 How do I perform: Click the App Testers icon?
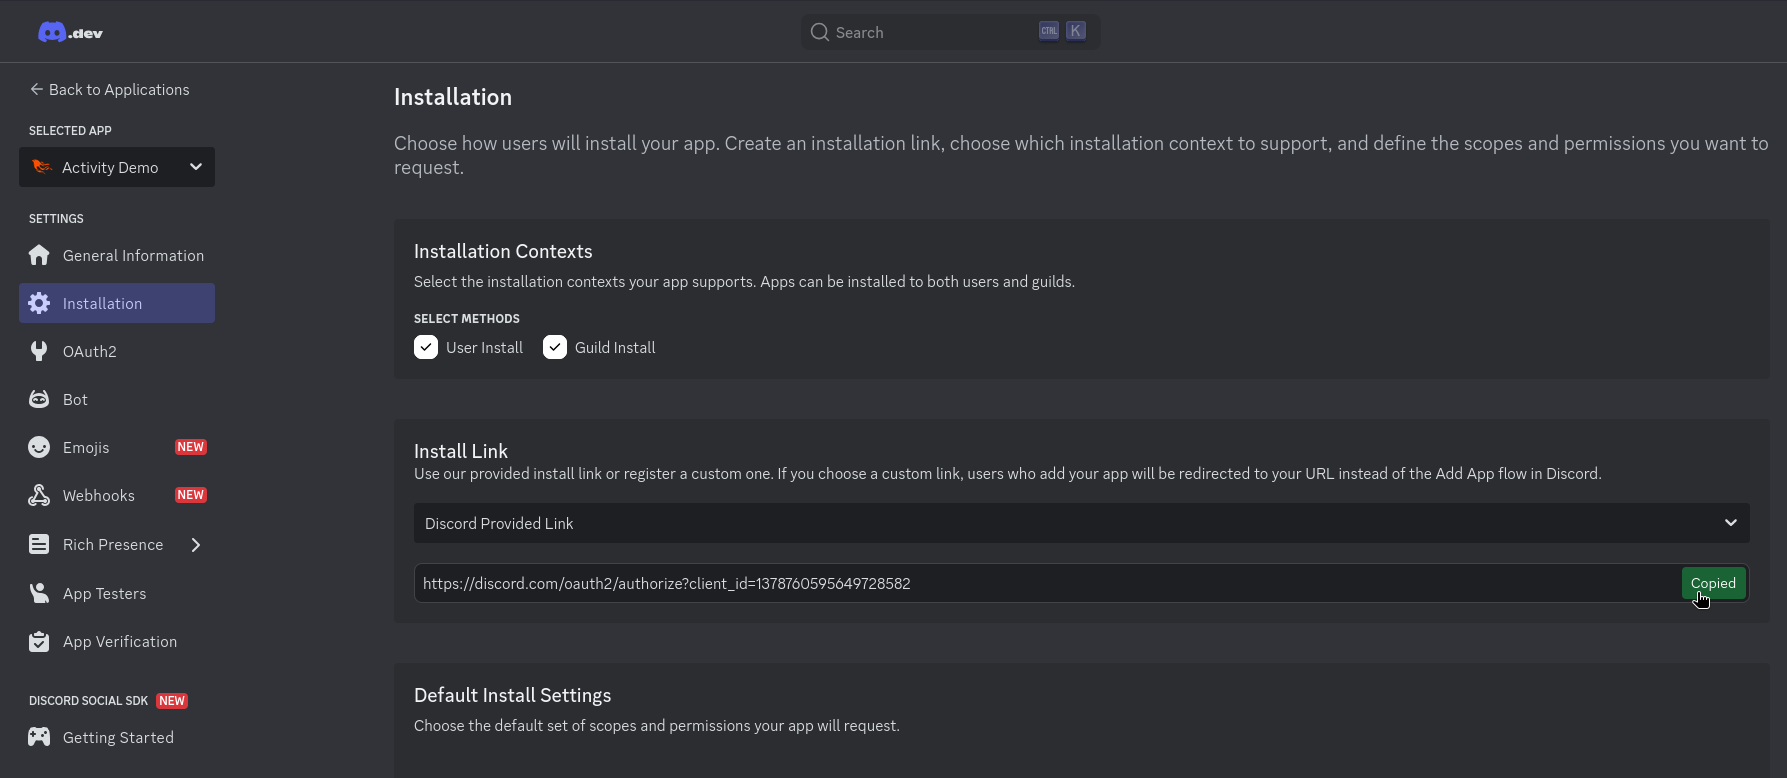point(39,593)
